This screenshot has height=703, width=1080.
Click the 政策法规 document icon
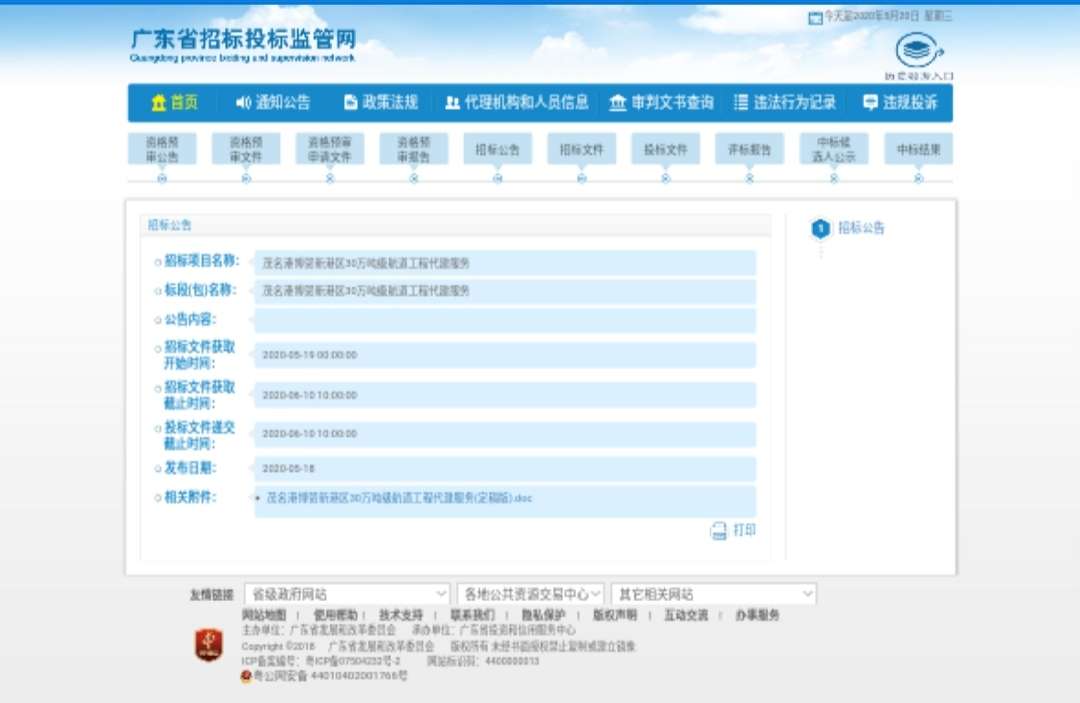[x=351, y=103]
